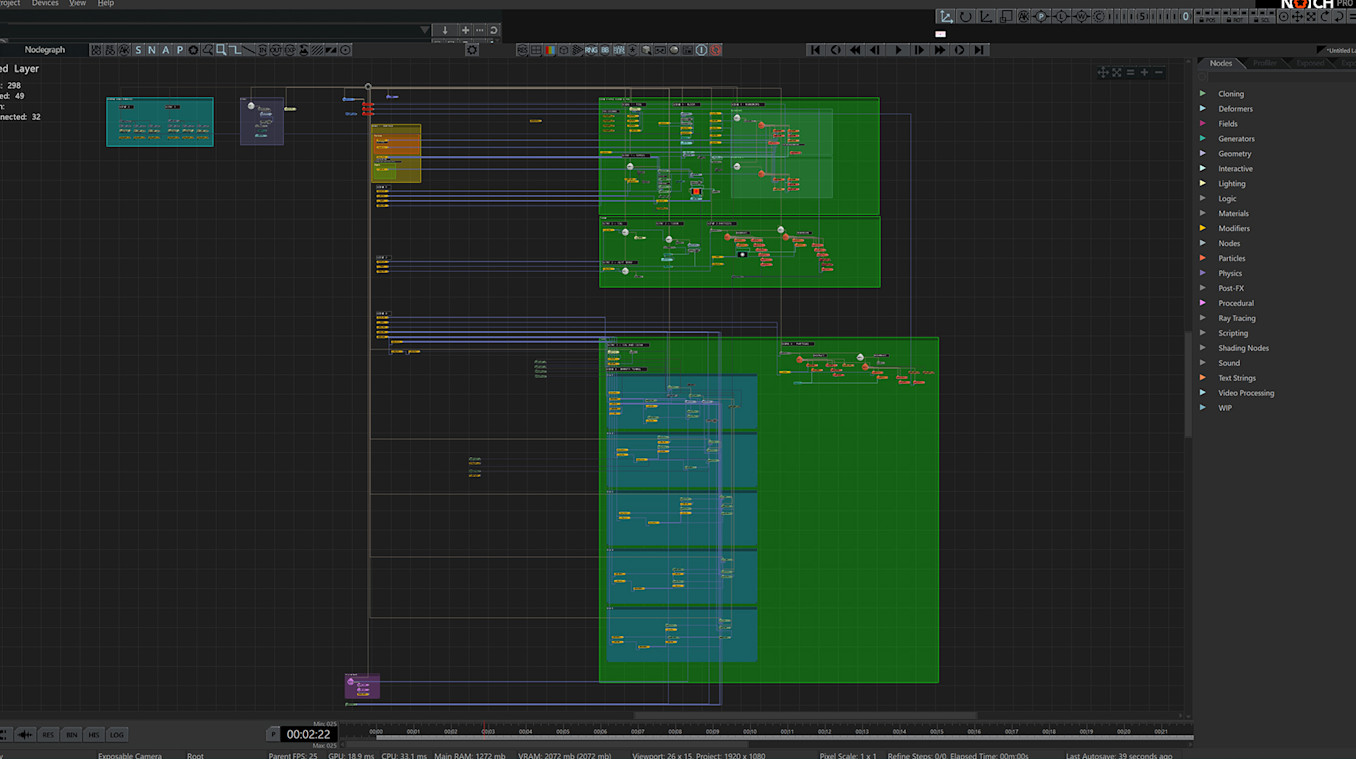
Task: Click the fit-to-view icon in nodegraph corner
Action: point(1116,72)
